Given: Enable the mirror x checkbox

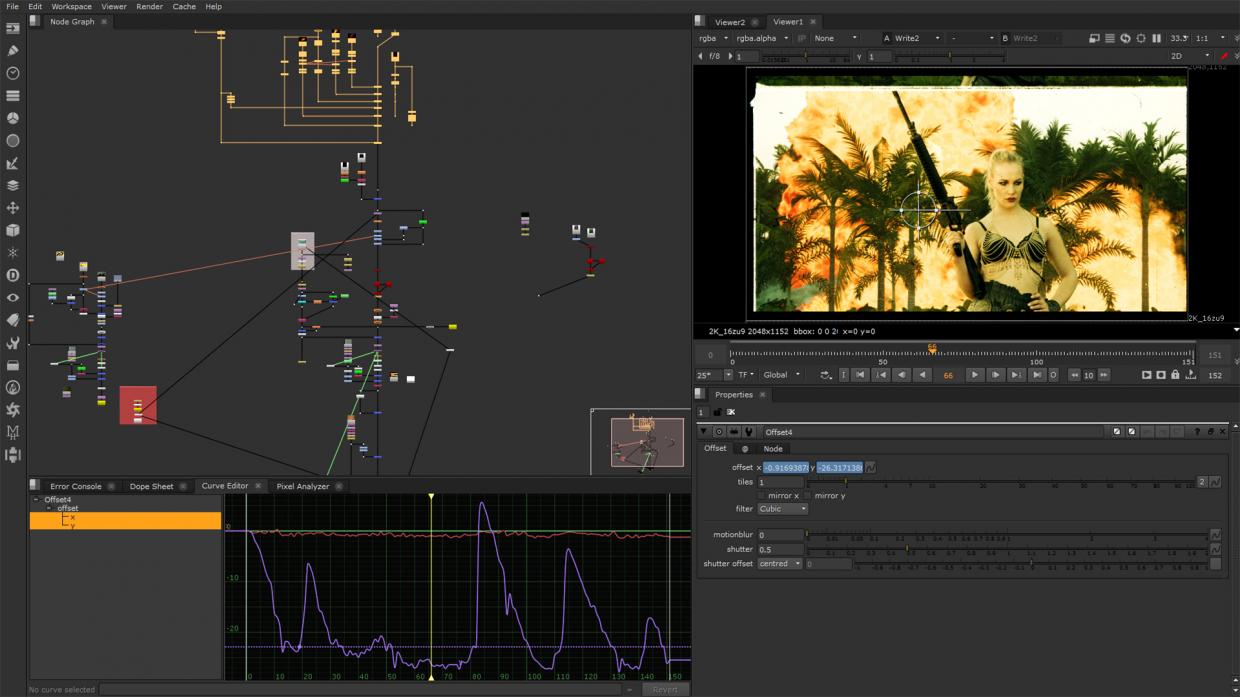Looking at the screenshot, I should (x=761, y=496).
